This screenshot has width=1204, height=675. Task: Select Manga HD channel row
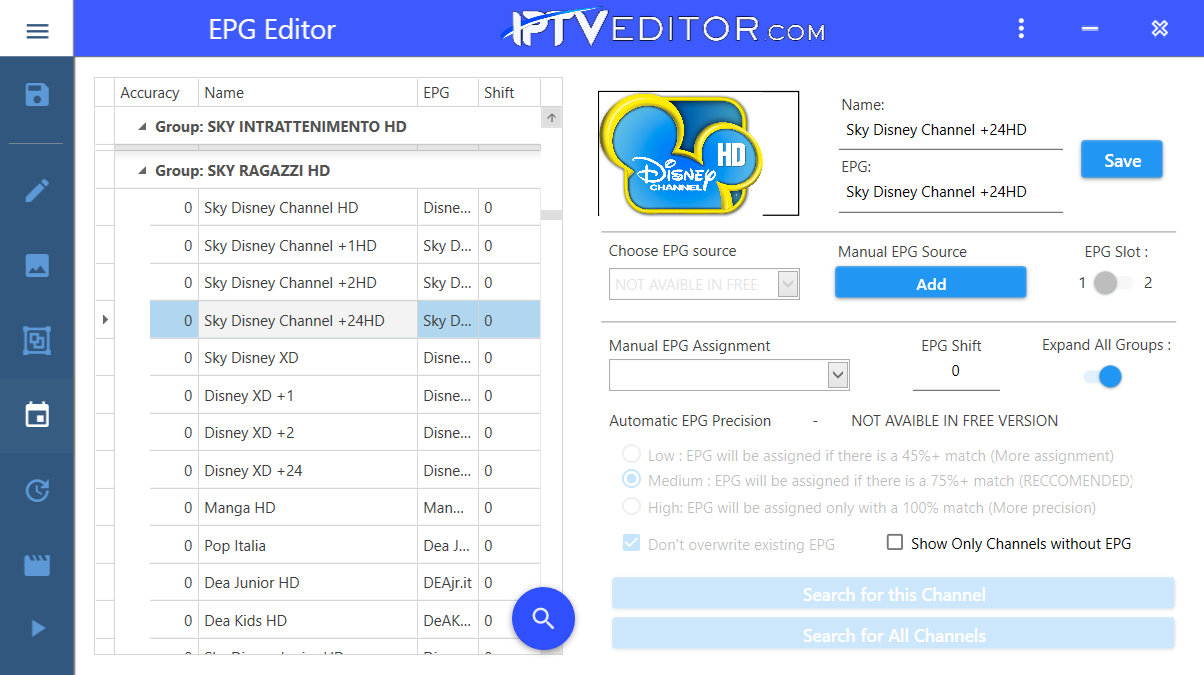pos(345,508)
